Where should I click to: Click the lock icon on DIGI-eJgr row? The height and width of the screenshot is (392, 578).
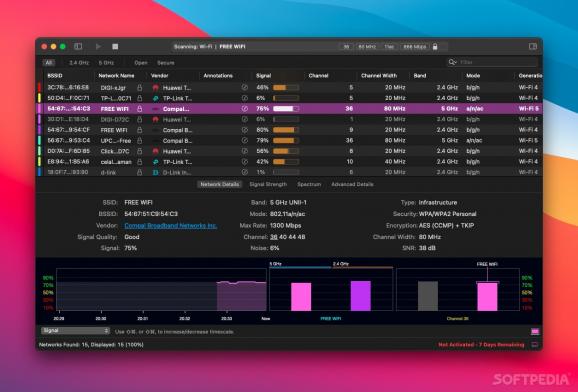[x=140, y=87]
